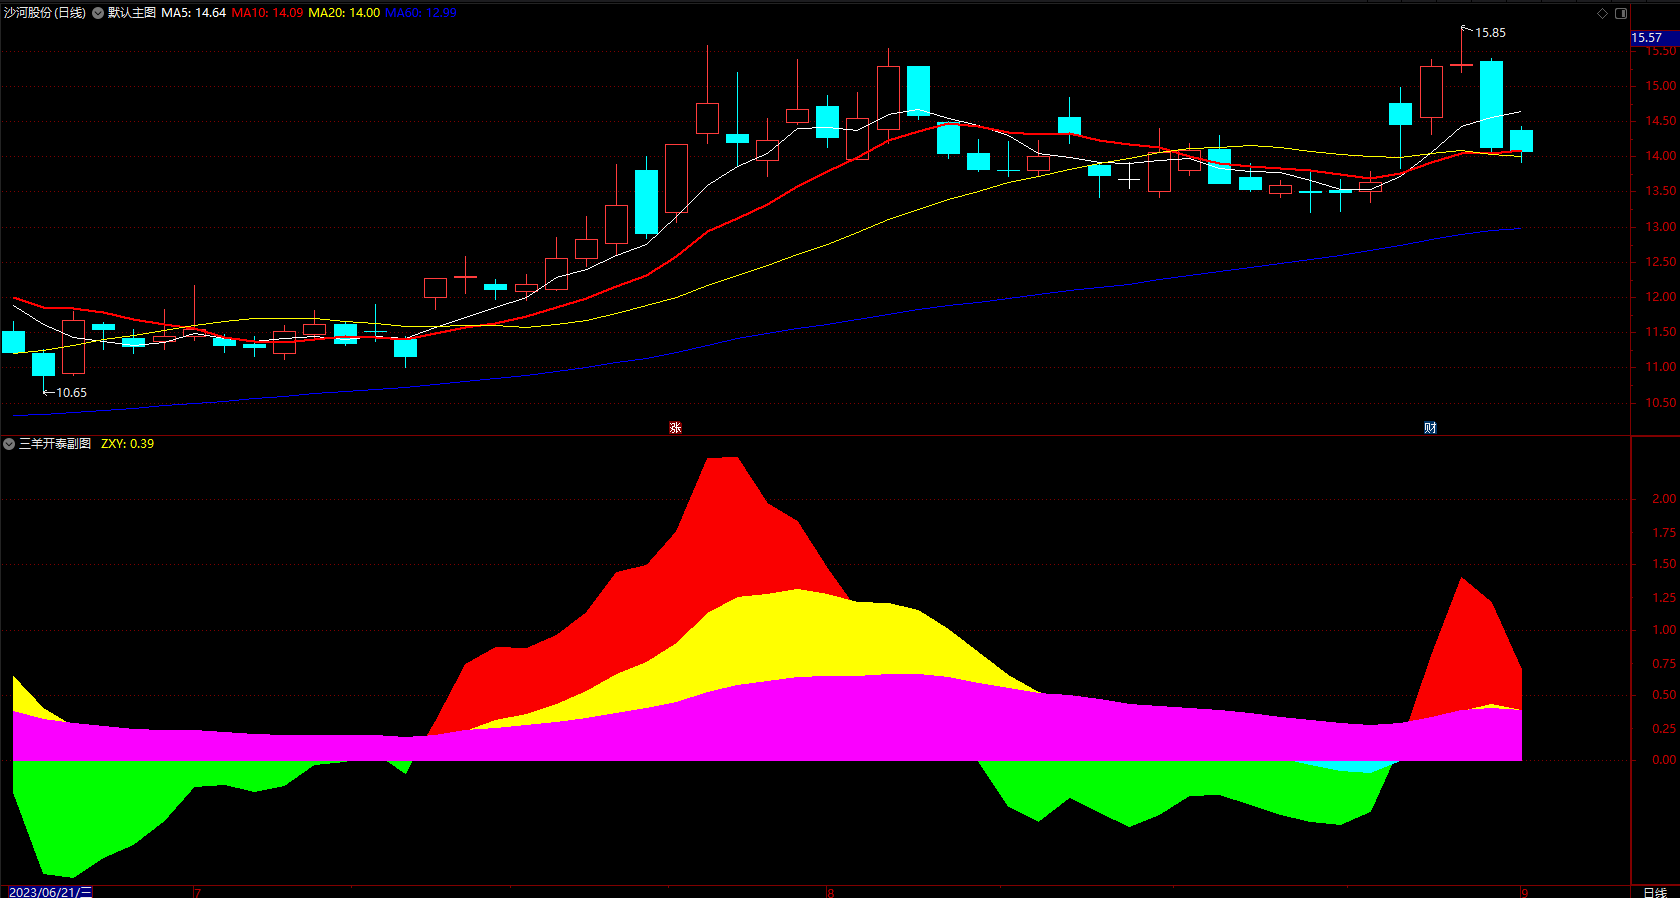This screenshot has width=1680, height=898.
Task: Click the 沙河股份 (日线) title
Action: coord(45,13)
